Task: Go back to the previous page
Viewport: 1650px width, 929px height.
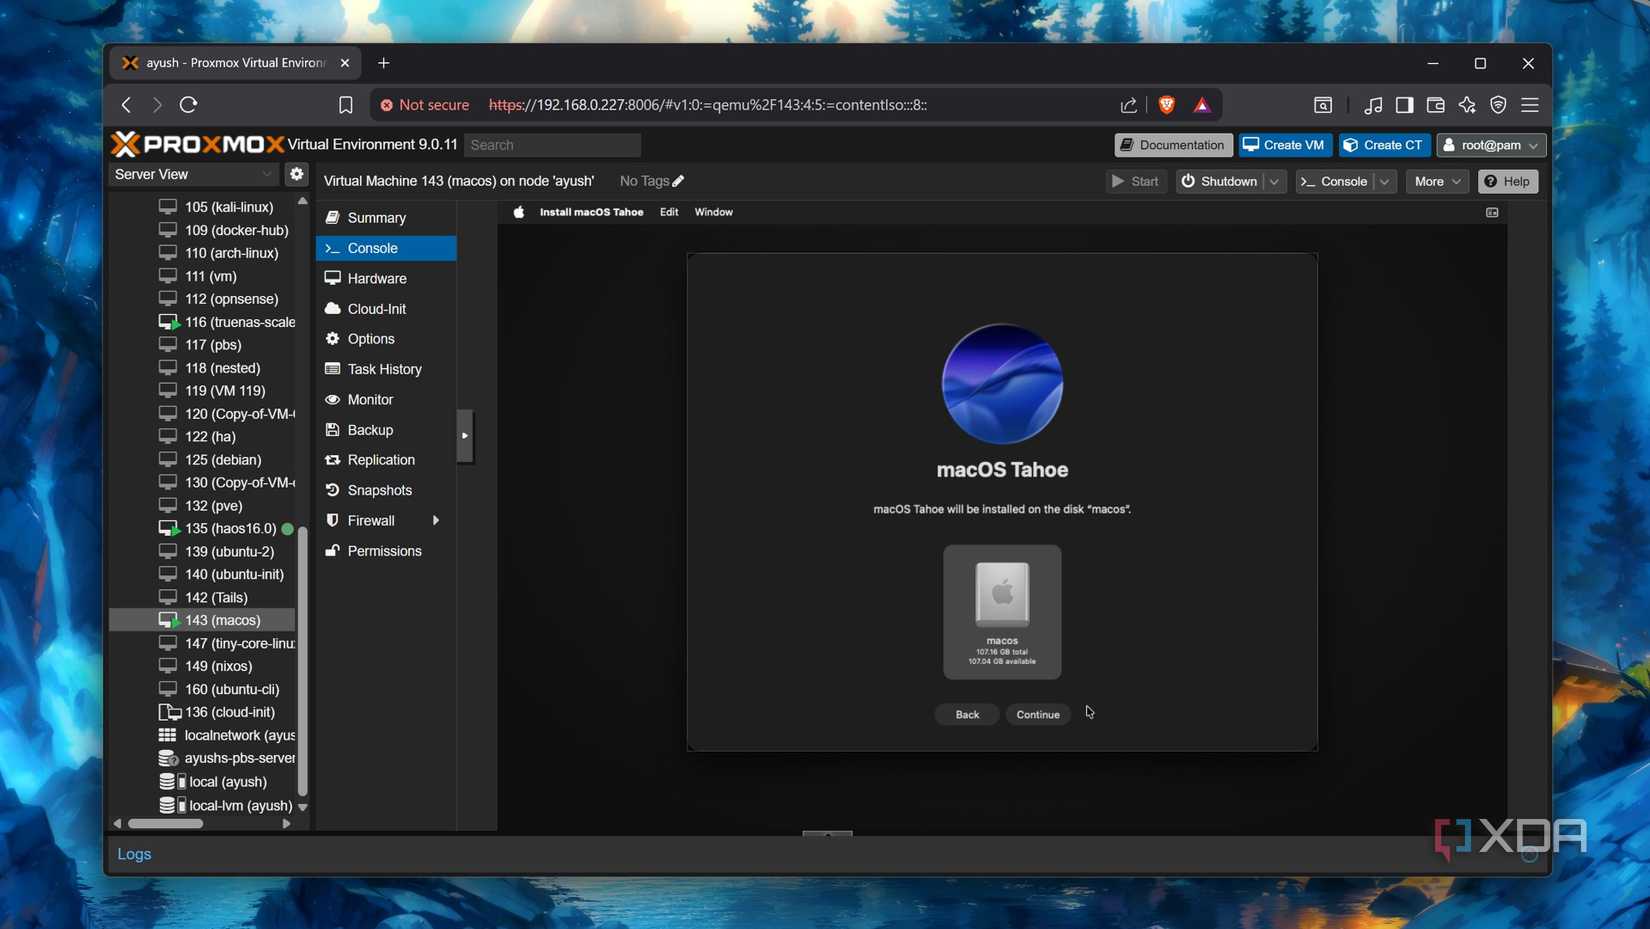Action: tap(127, 104)
